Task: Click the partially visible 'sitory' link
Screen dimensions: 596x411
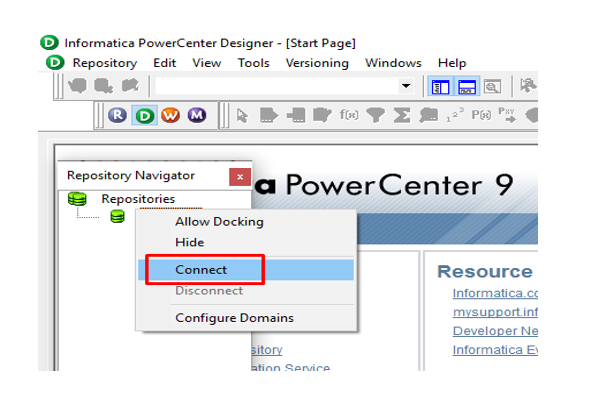Action: [x=267, y=349]
